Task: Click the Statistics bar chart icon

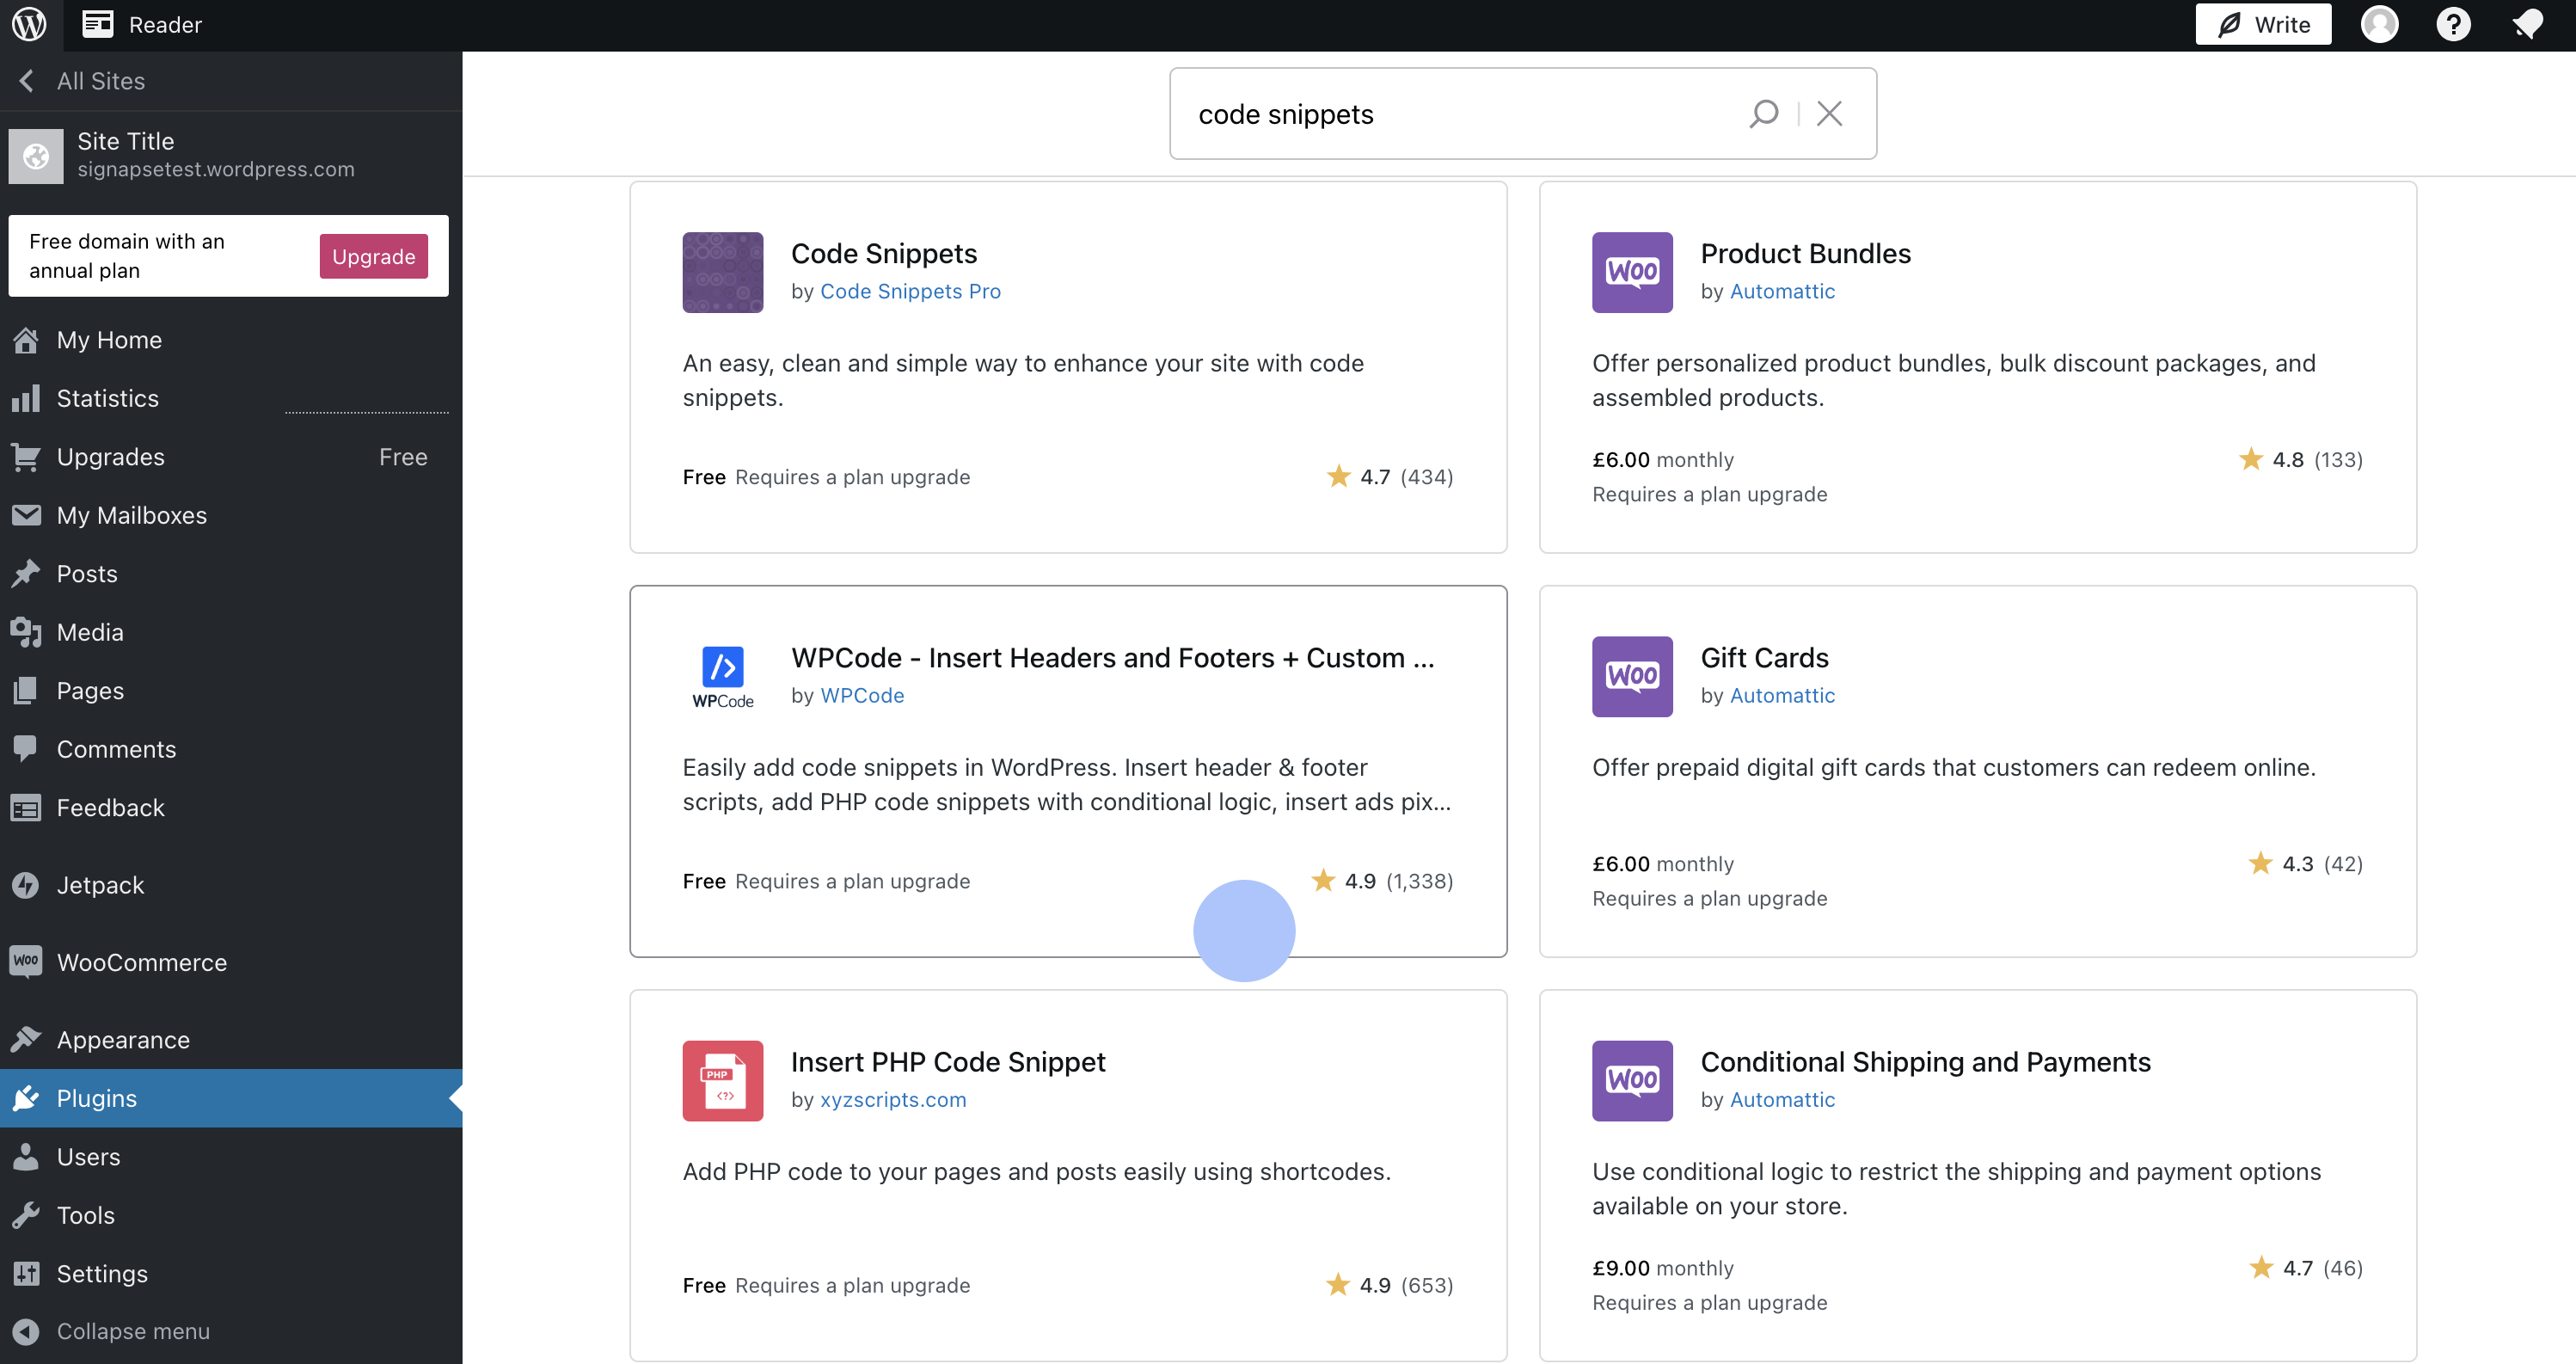Action: [26, 398]
